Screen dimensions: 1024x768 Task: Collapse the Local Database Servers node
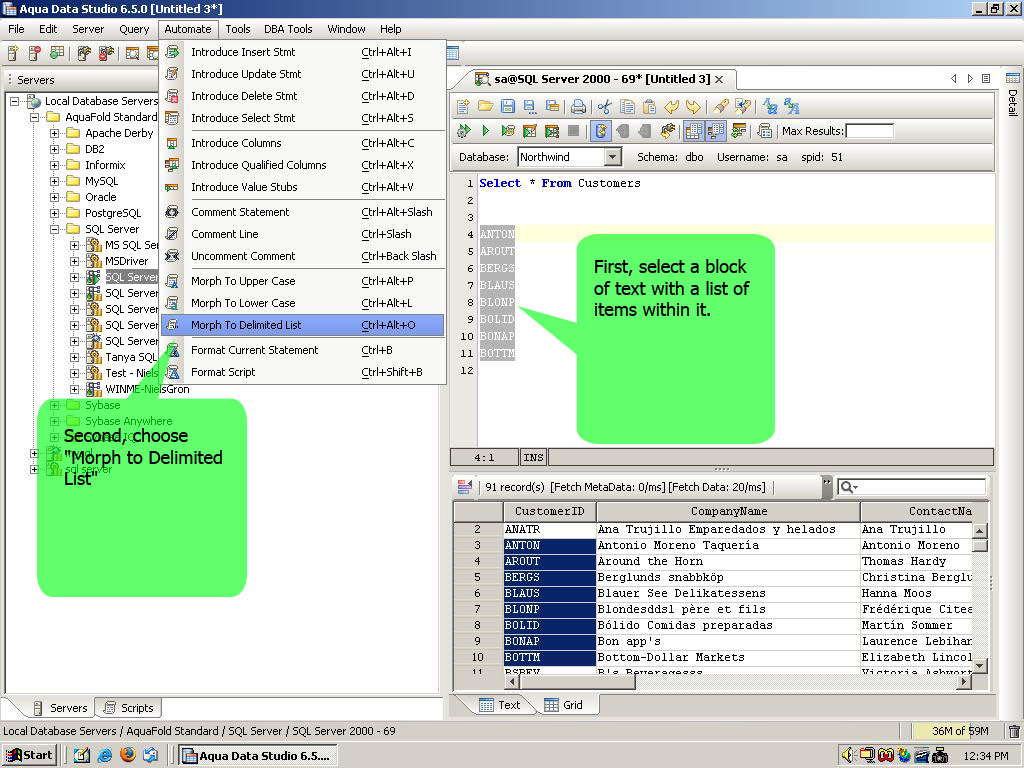[x=14, y=101]
